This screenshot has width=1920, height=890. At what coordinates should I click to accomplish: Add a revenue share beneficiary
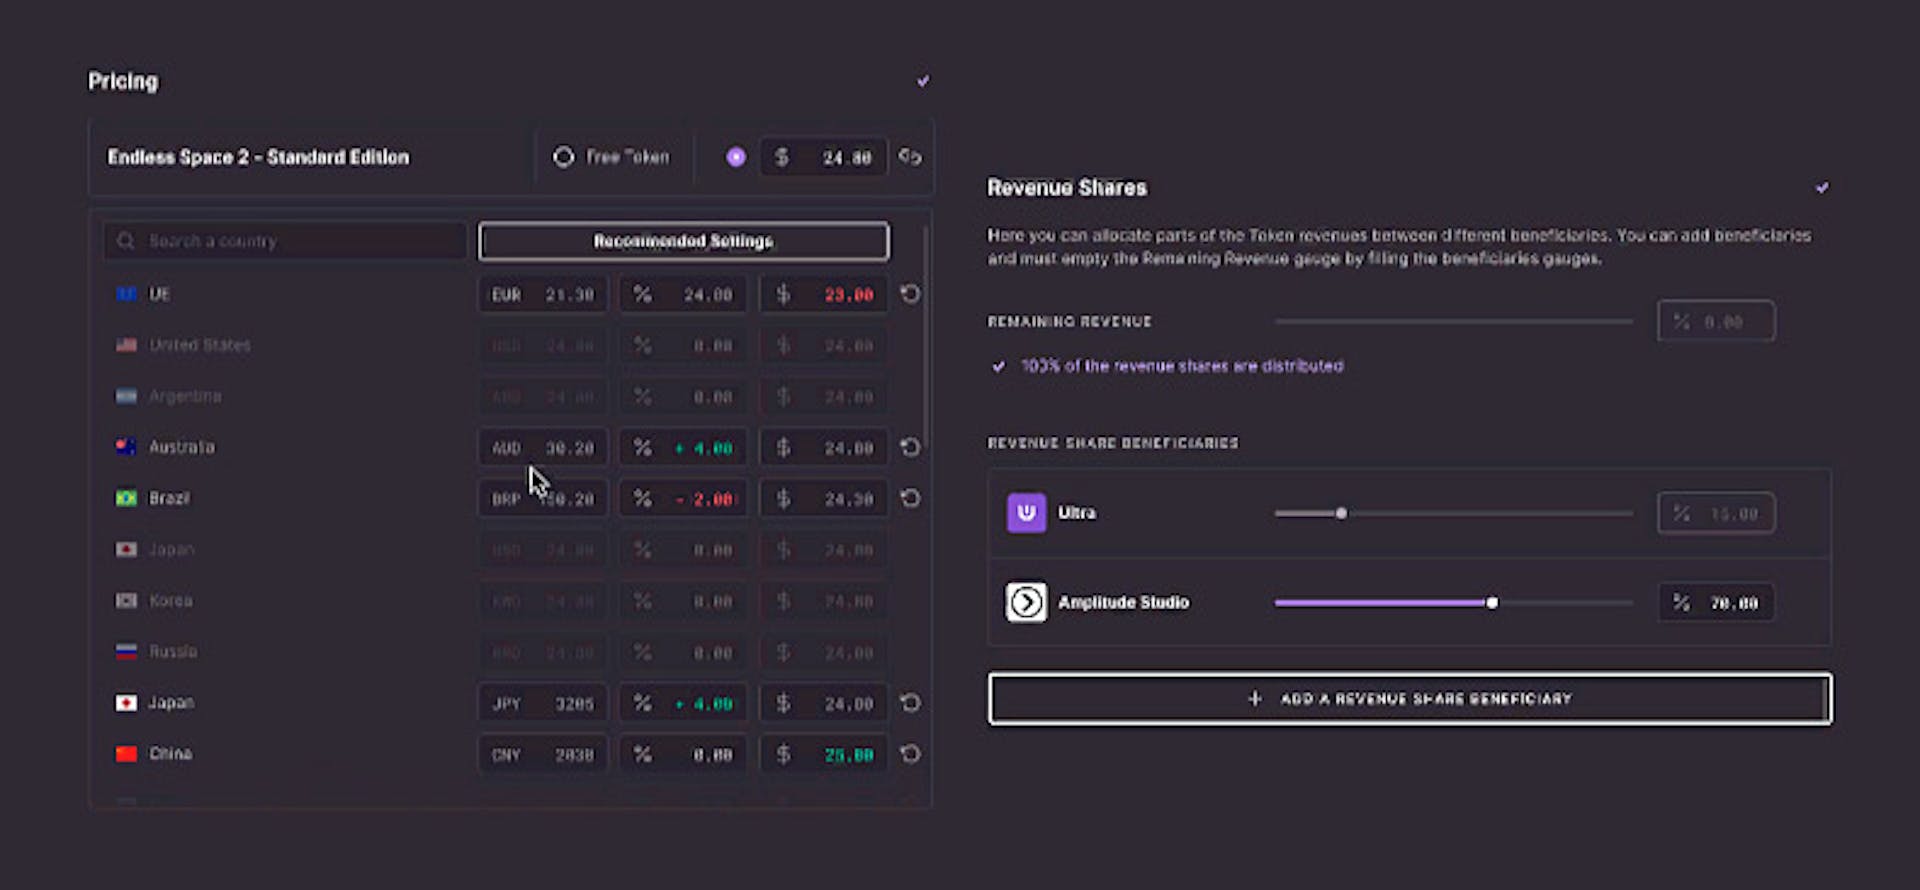1410,698
